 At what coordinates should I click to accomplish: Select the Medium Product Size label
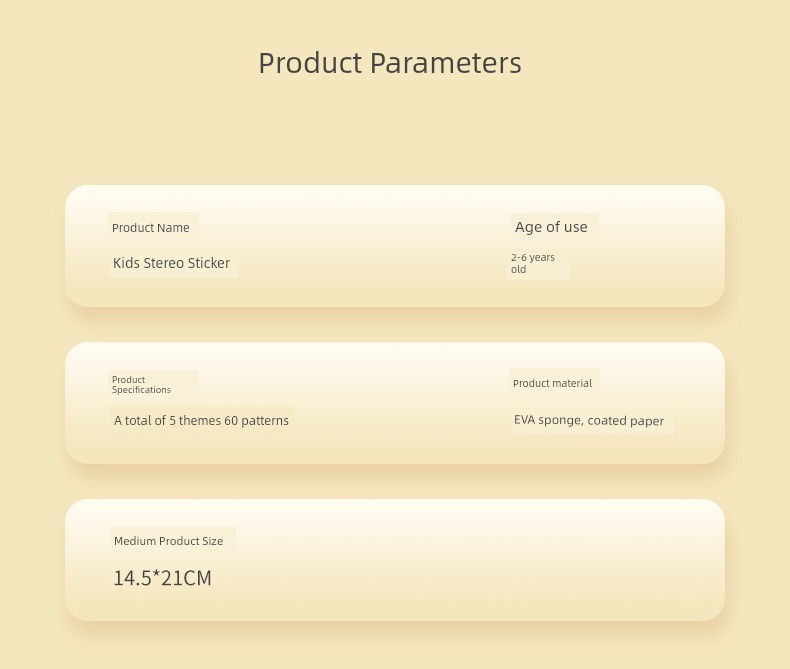point(168,541)
